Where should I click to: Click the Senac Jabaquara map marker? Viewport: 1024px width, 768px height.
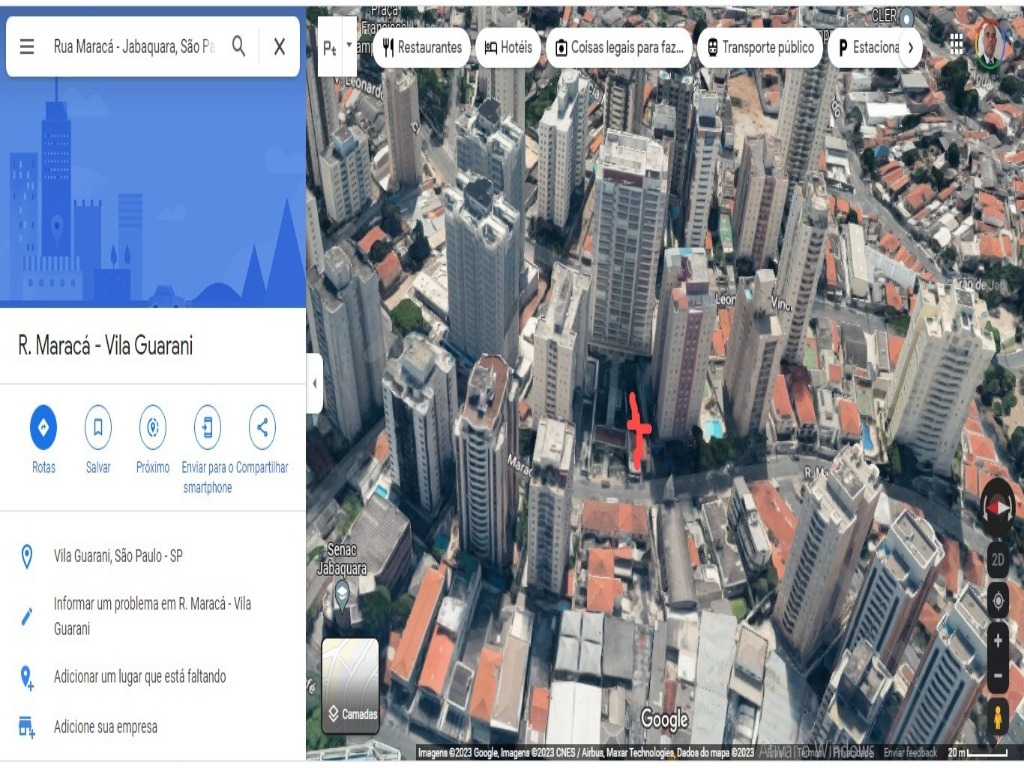click(342, 594)
